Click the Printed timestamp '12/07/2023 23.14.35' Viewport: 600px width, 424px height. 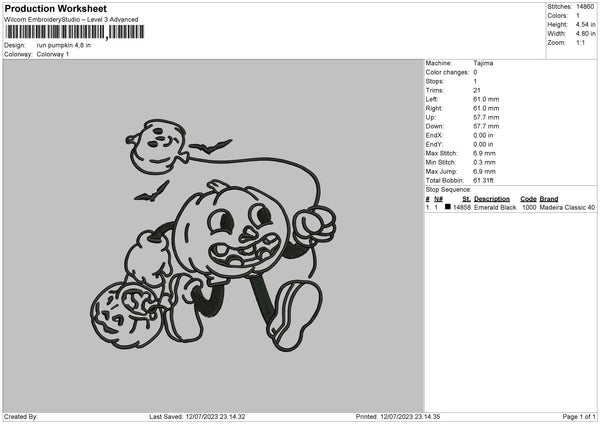pyautogui.click(x=410, y=417)
